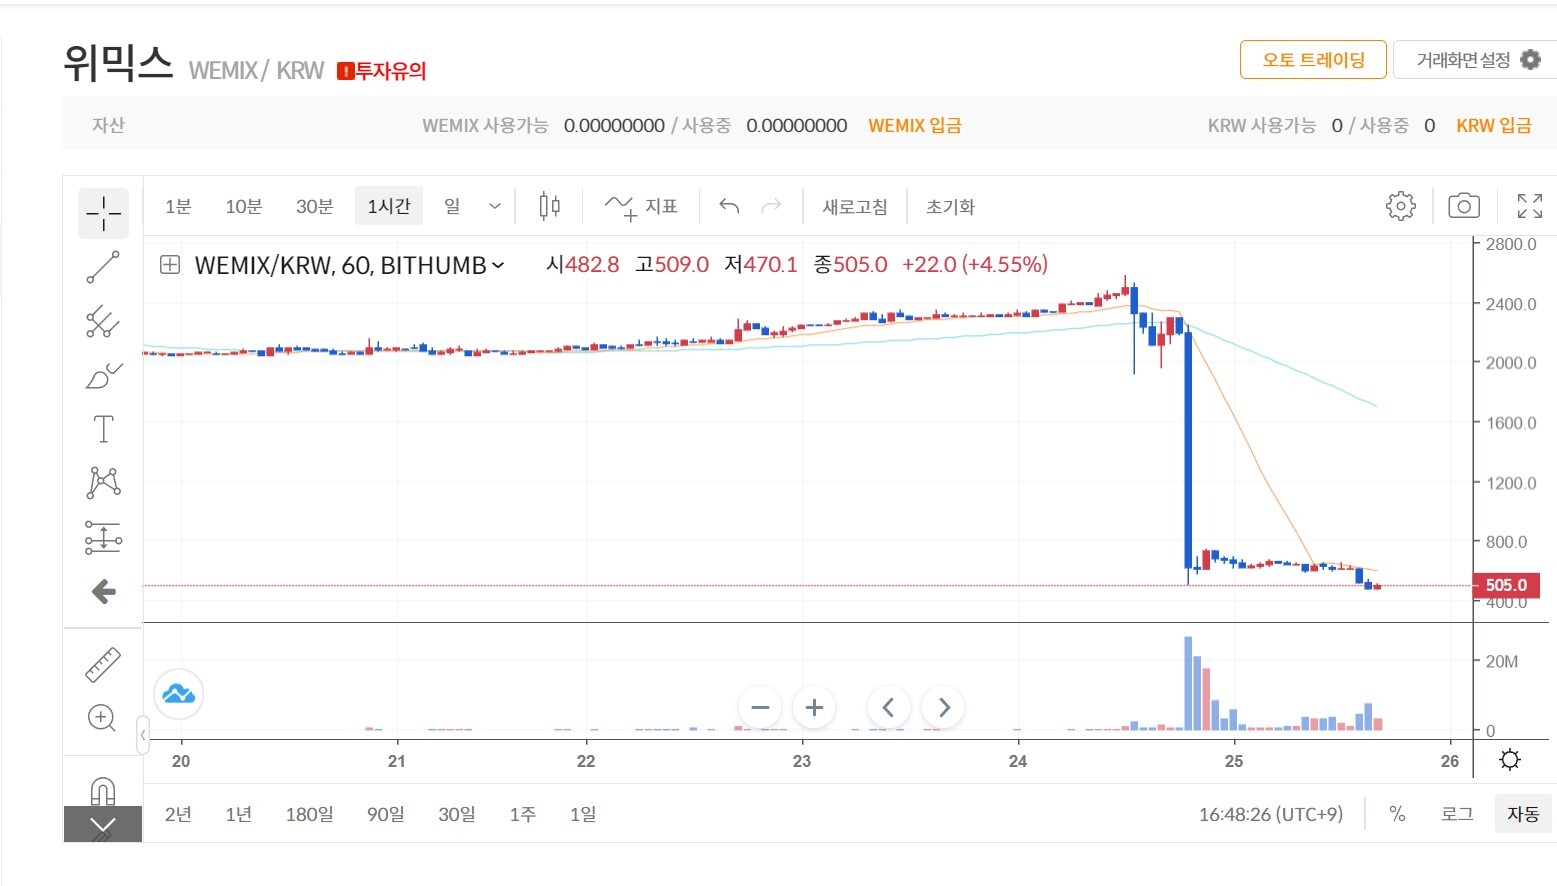Click the back arrow icon in toolbar

[103, 592]
